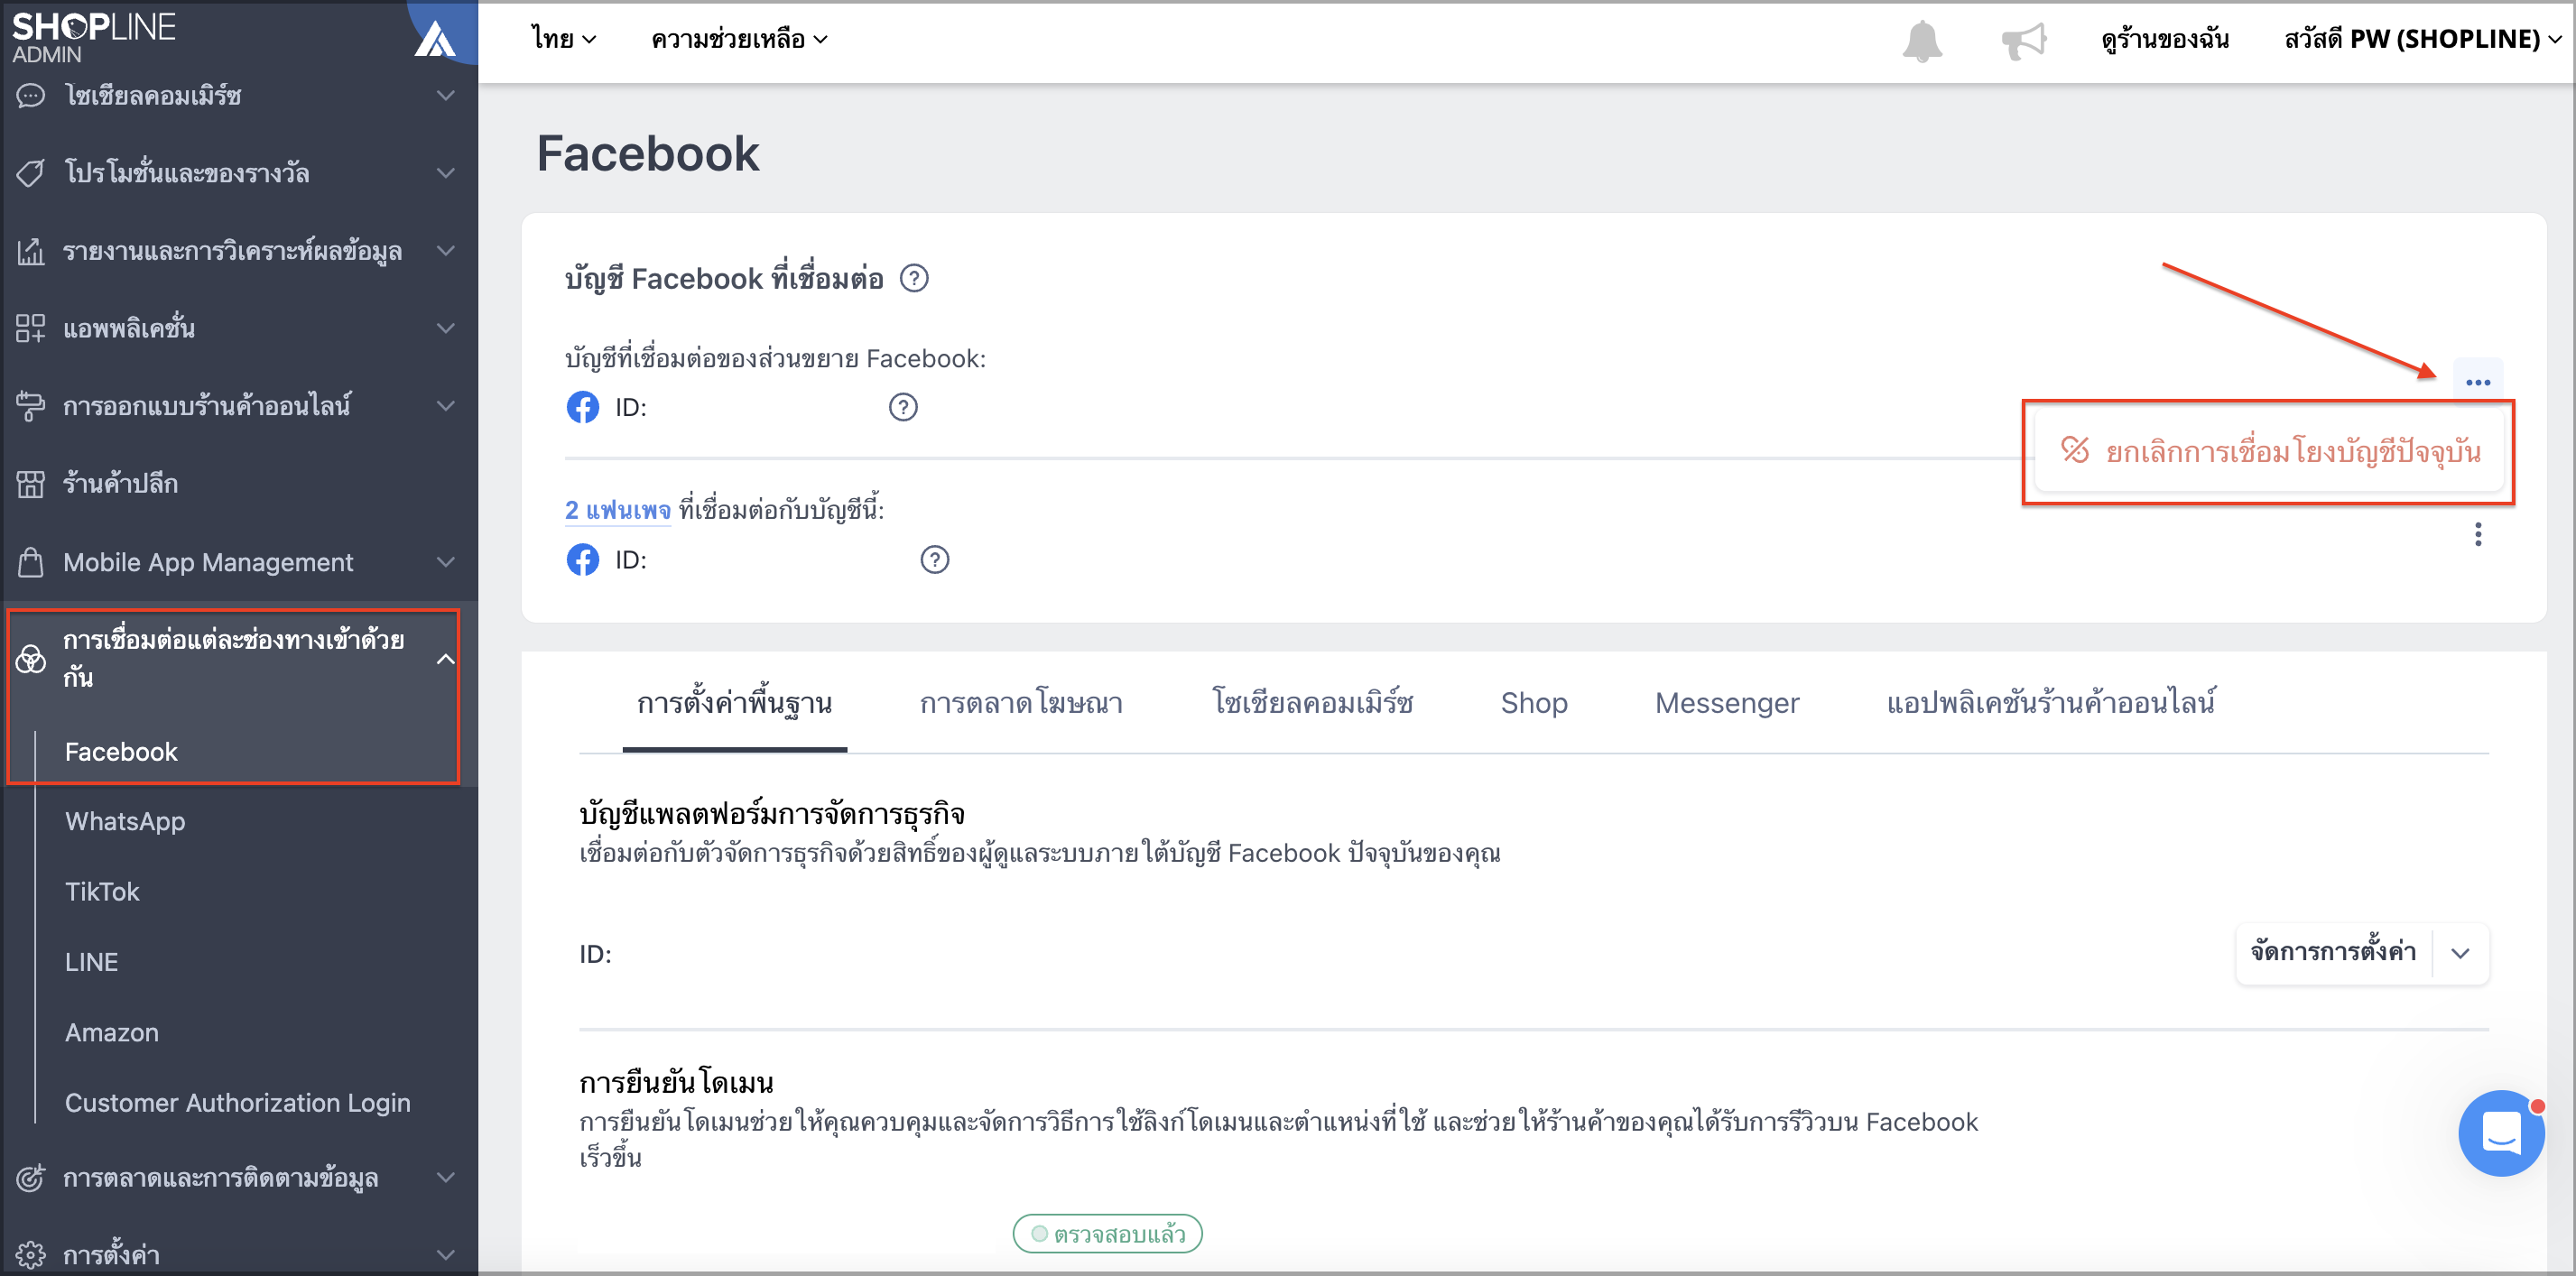Click the online store design paint roller icon
Image resolution: width=2576 pixels, height=1276 pixels.
tap(31, 406)
